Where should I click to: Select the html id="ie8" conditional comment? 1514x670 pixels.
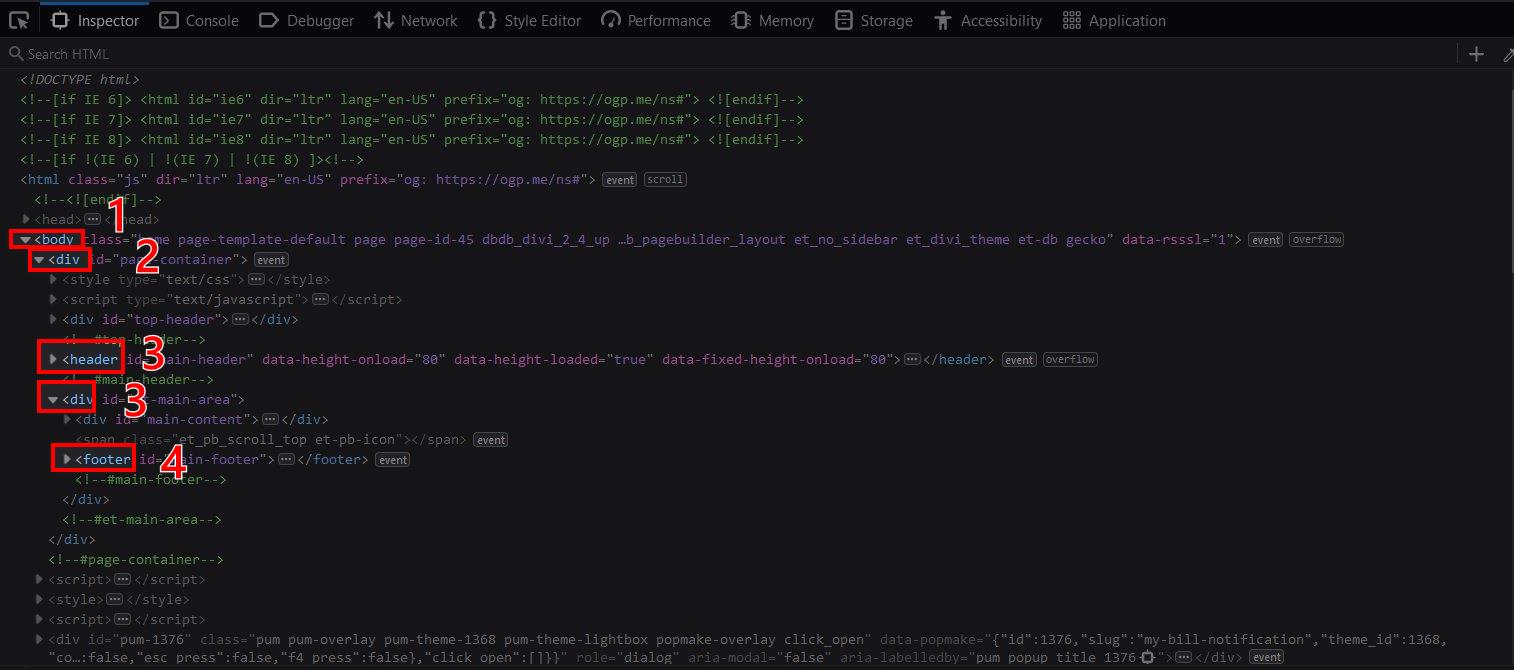412,139
